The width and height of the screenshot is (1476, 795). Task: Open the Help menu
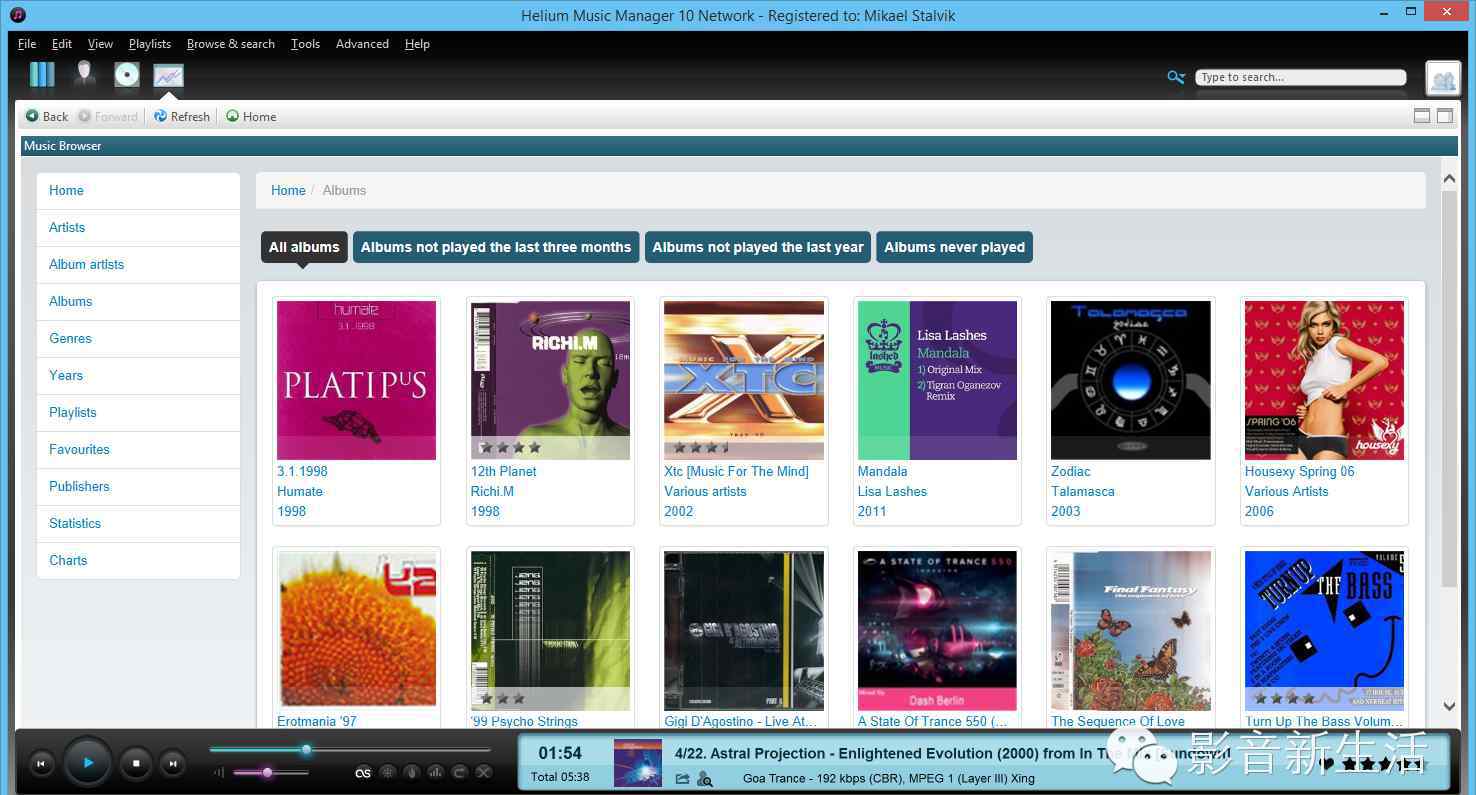pos(417,44)
